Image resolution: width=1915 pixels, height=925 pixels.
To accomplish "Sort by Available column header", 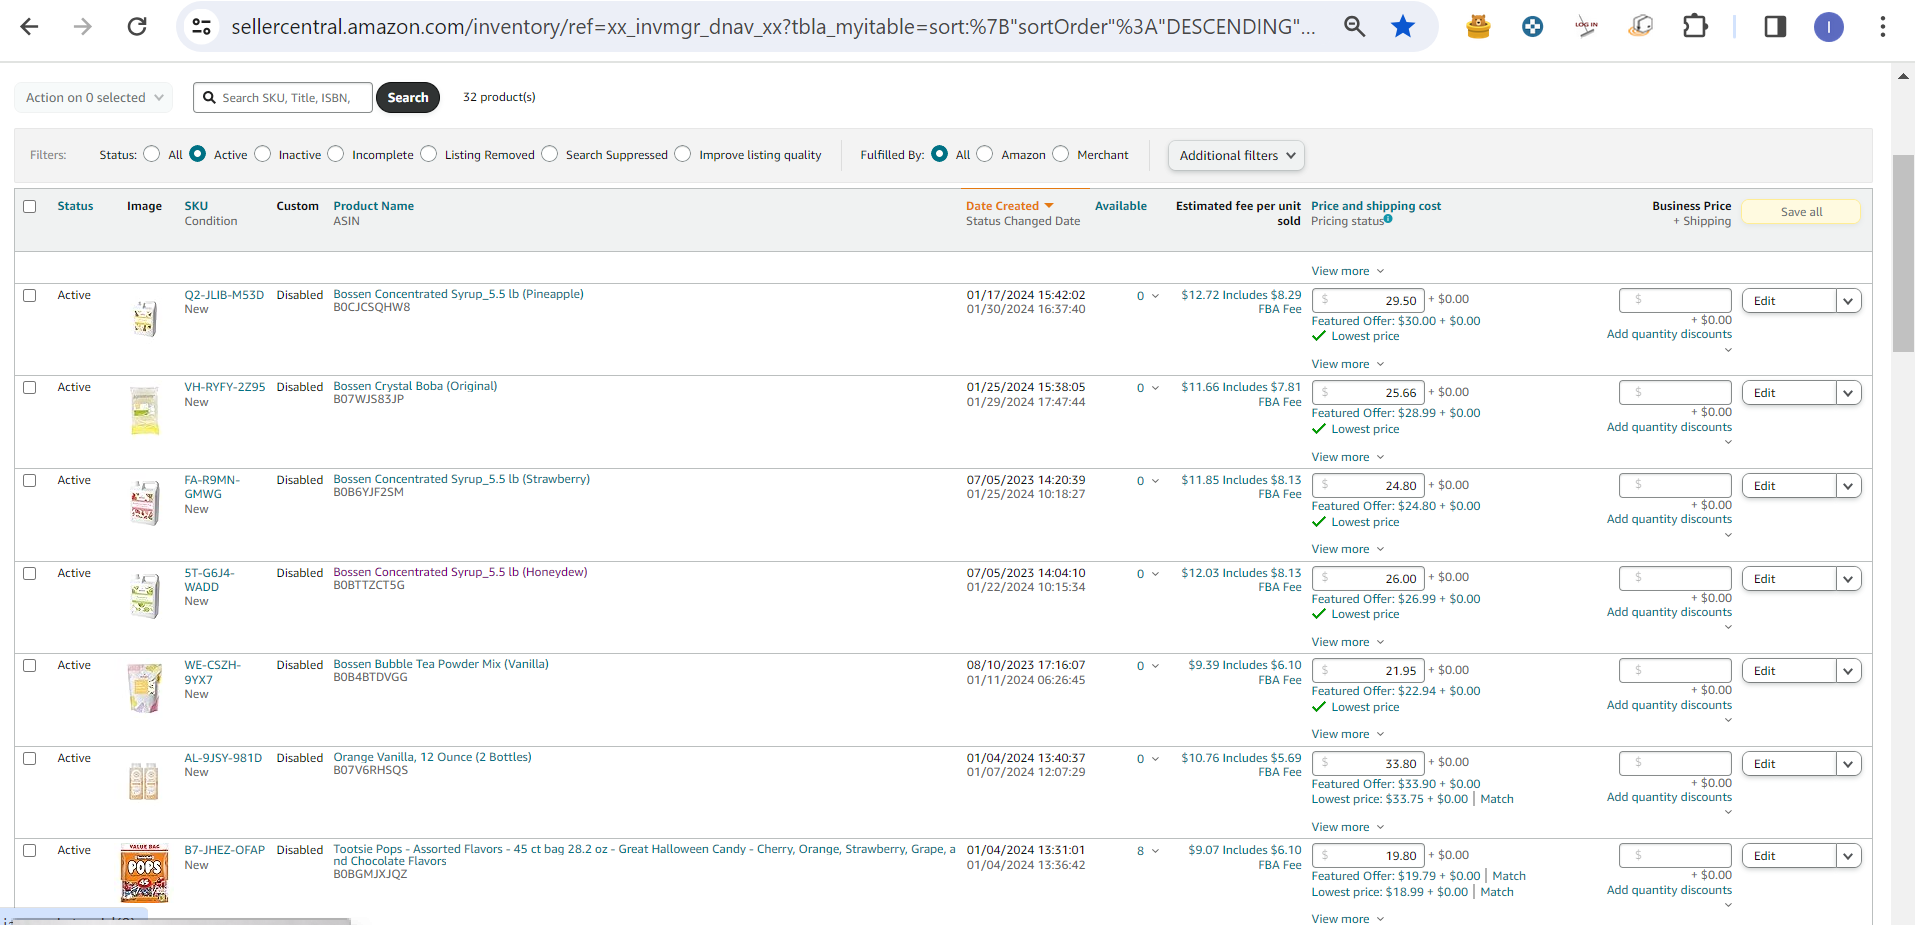I will tap(1121, 206).
